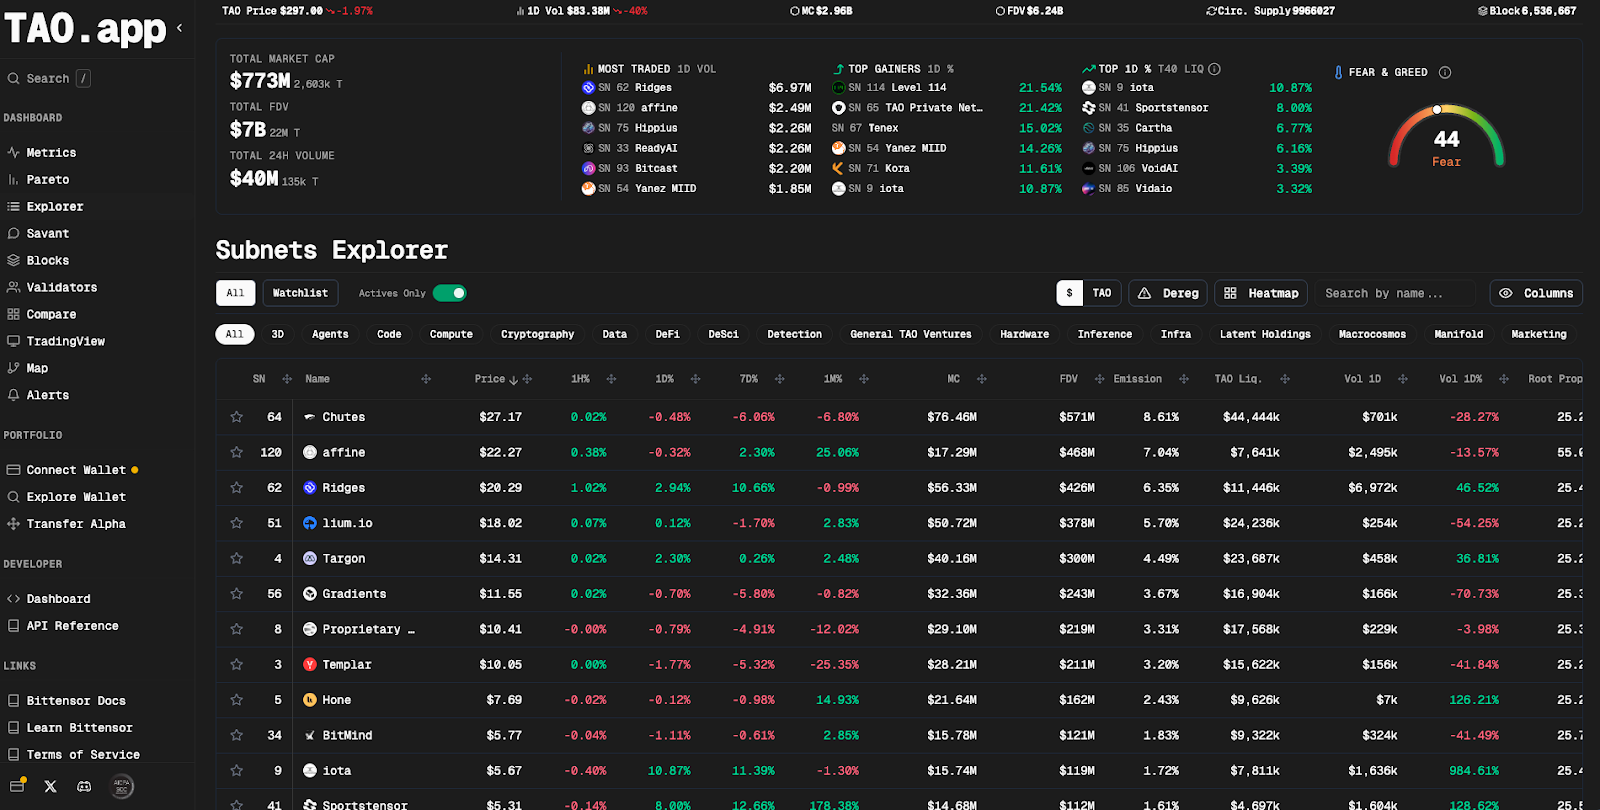Toggle the Actives Only switch

[x=450, y=293]
